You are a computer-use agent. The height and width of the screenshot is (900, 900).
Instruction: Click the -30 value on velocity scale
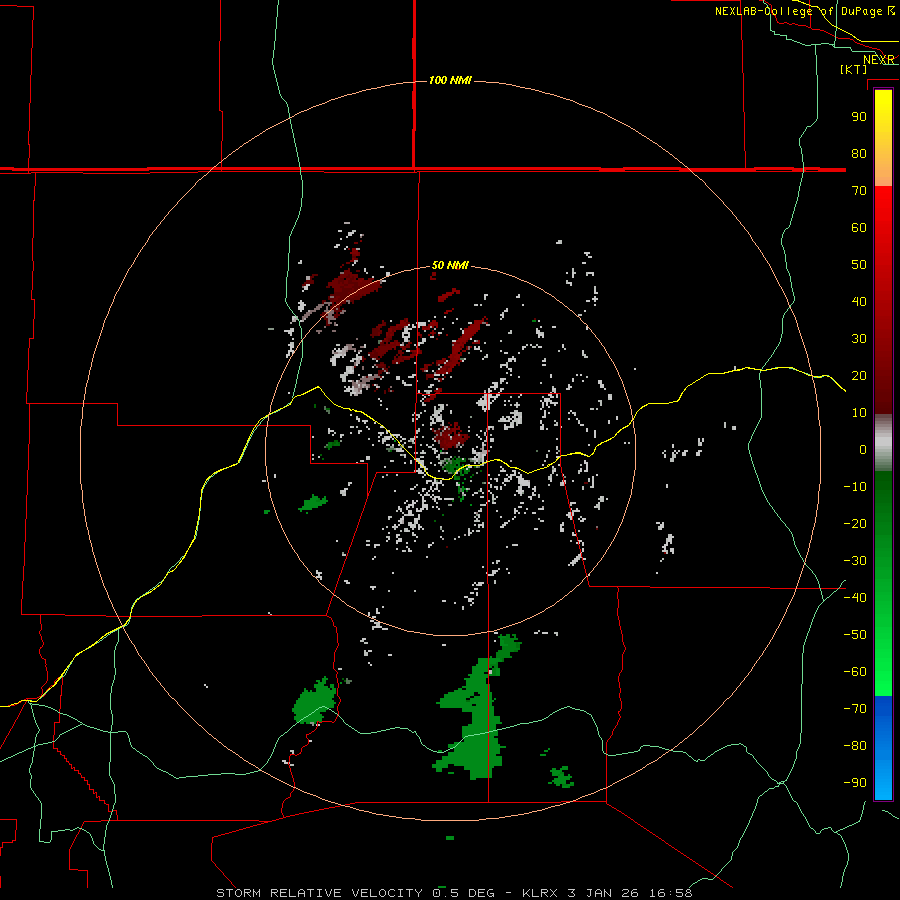(855, 561)
